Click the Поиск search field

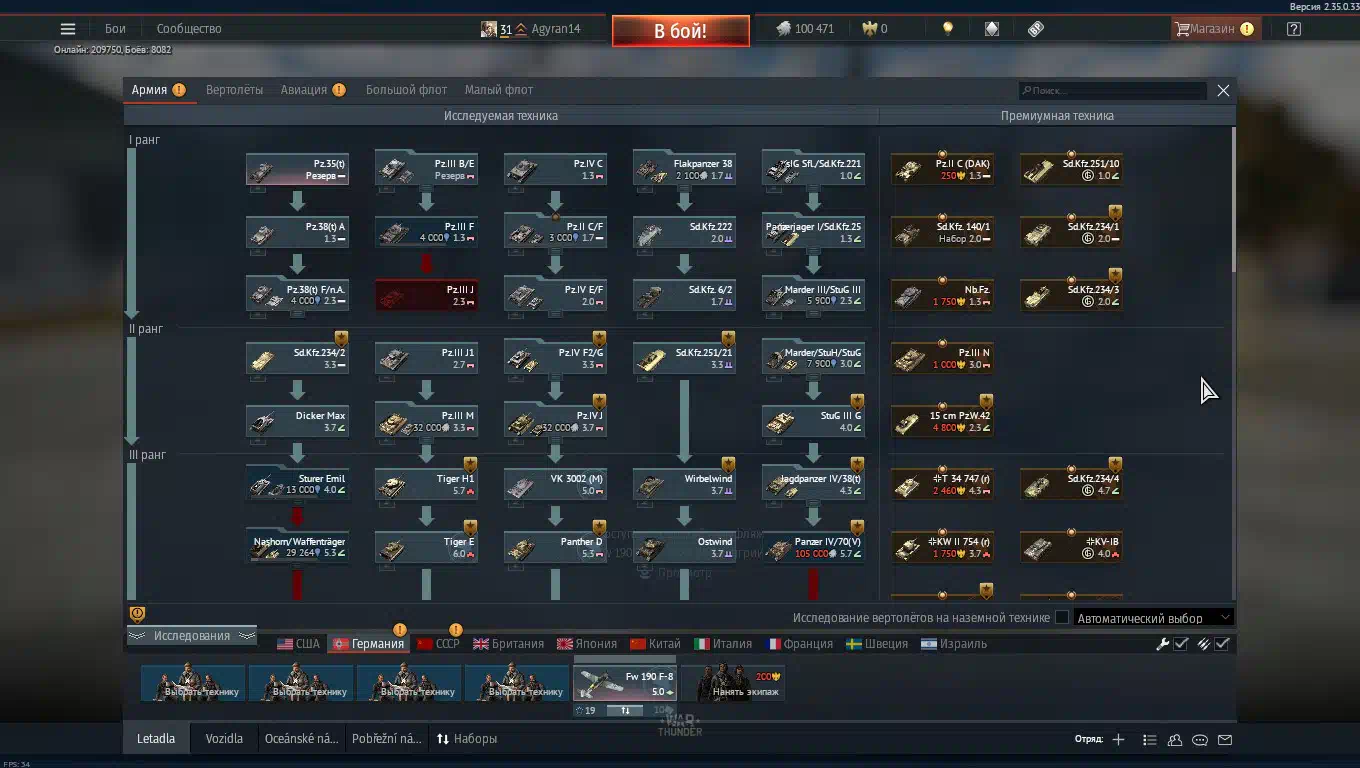[x=1112, y=91]
